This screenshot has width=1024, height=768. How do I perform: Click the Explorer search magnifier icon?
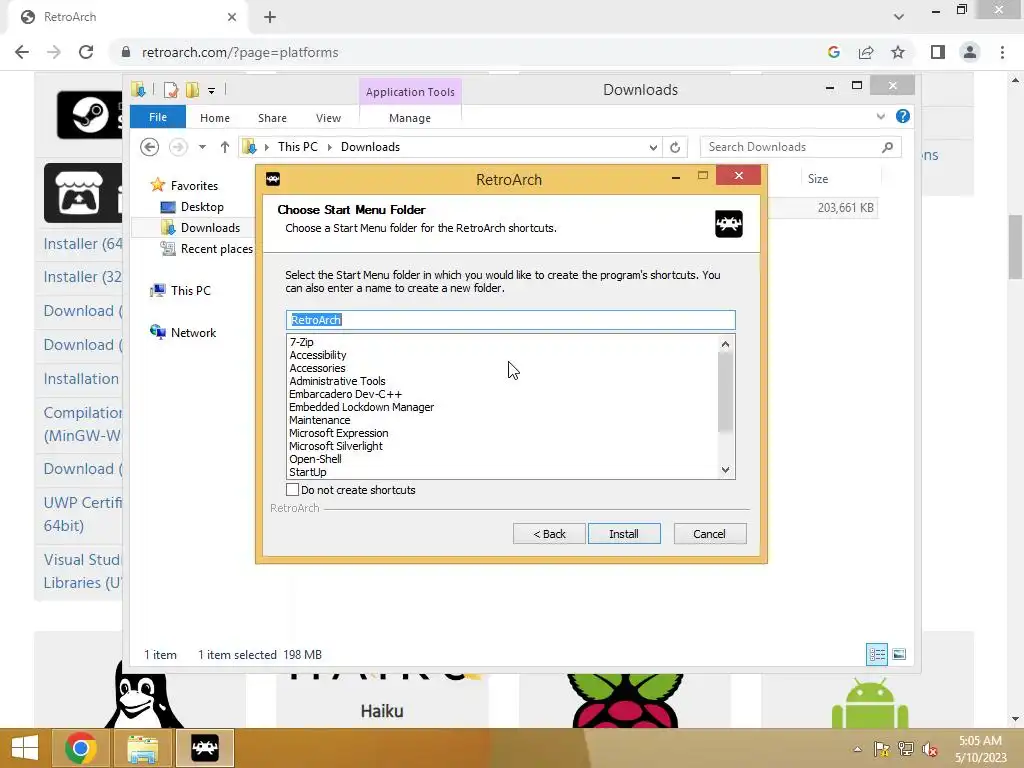[888, 147]
